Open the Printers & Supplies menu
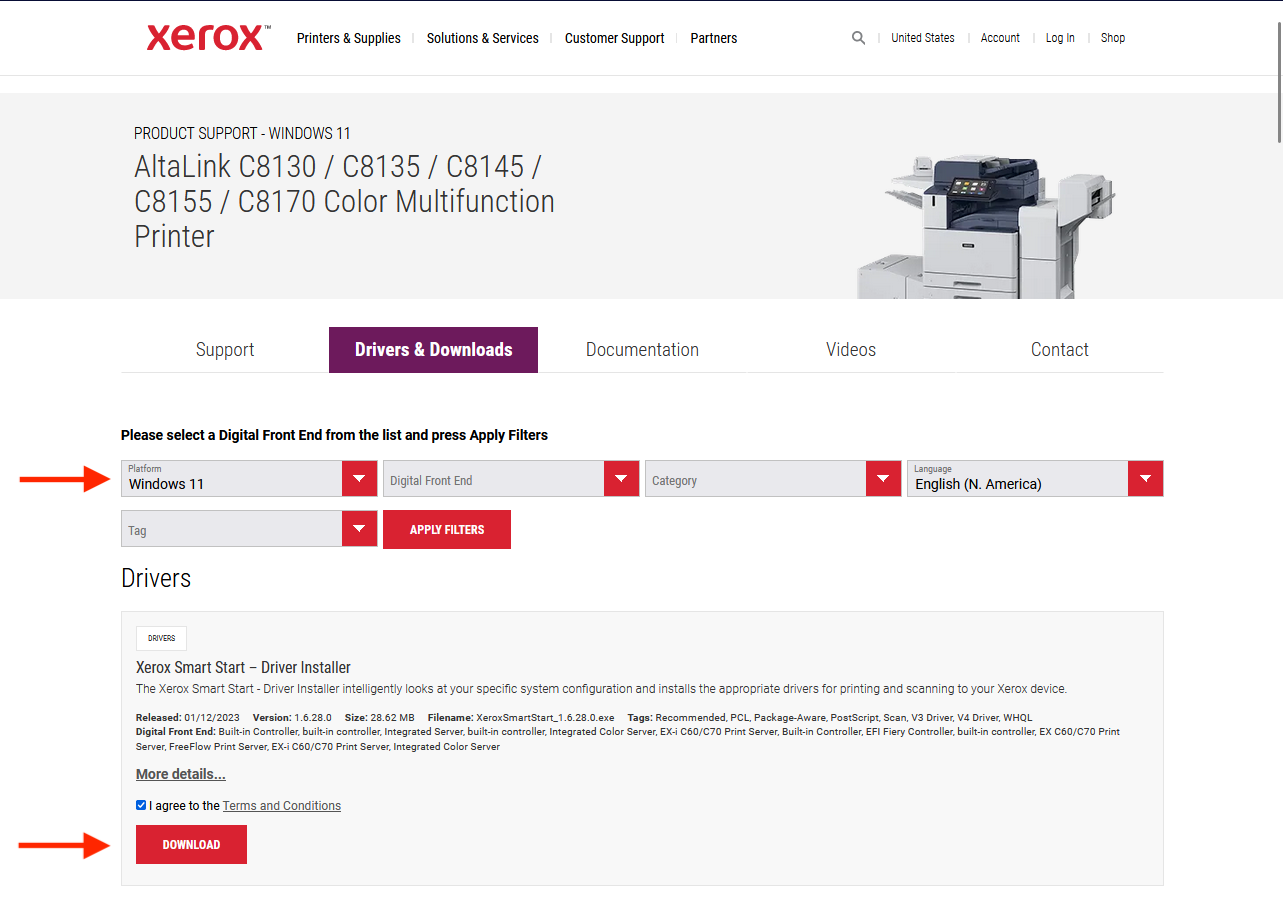This screenshot has height=903, width=1283. pos(348,38)
